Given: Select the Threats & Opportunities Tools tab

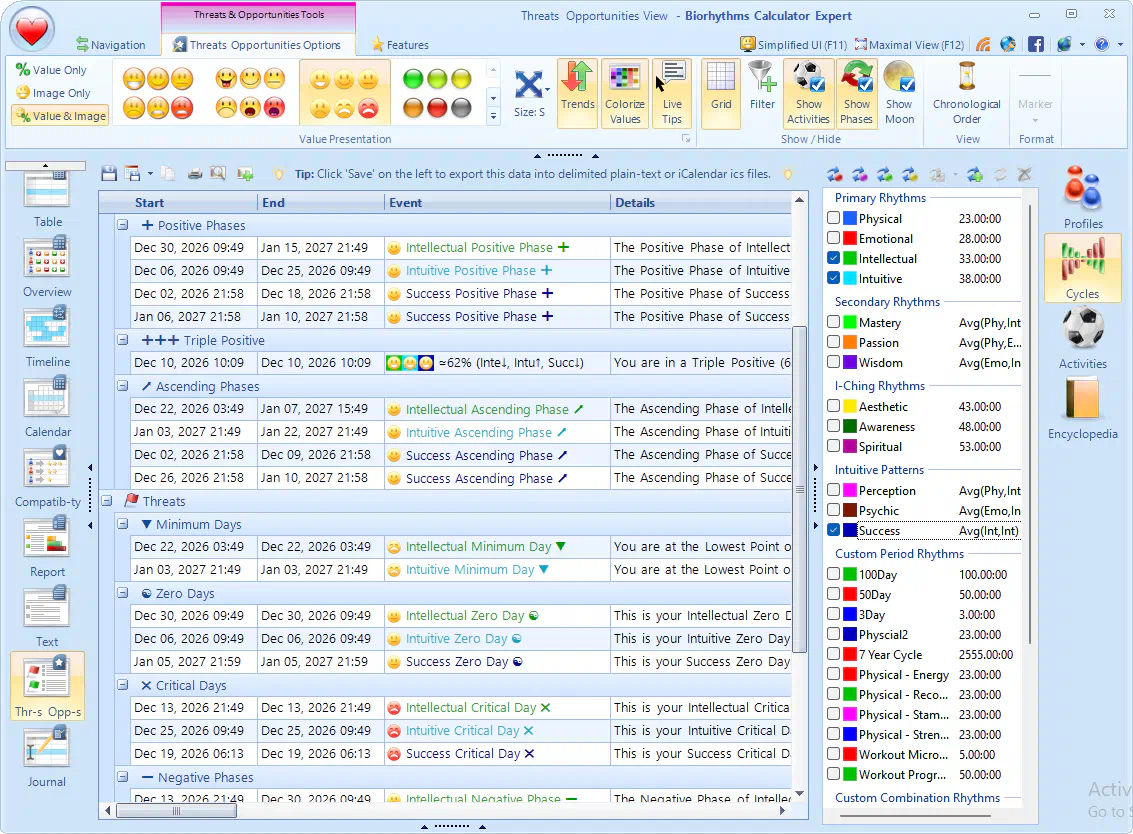Looking at the screenshot, I should [x=259, y=14].
